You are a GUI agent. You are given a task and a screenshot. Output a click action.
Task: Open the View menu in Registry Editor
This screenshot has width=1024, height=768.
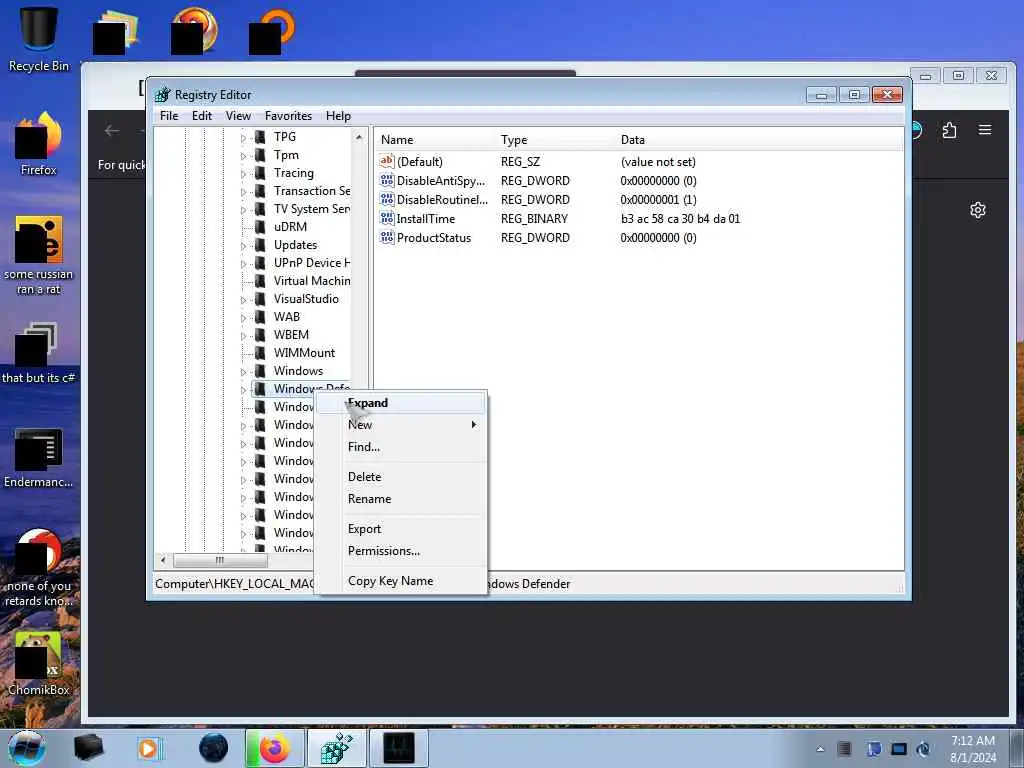(x=238, y=116)
